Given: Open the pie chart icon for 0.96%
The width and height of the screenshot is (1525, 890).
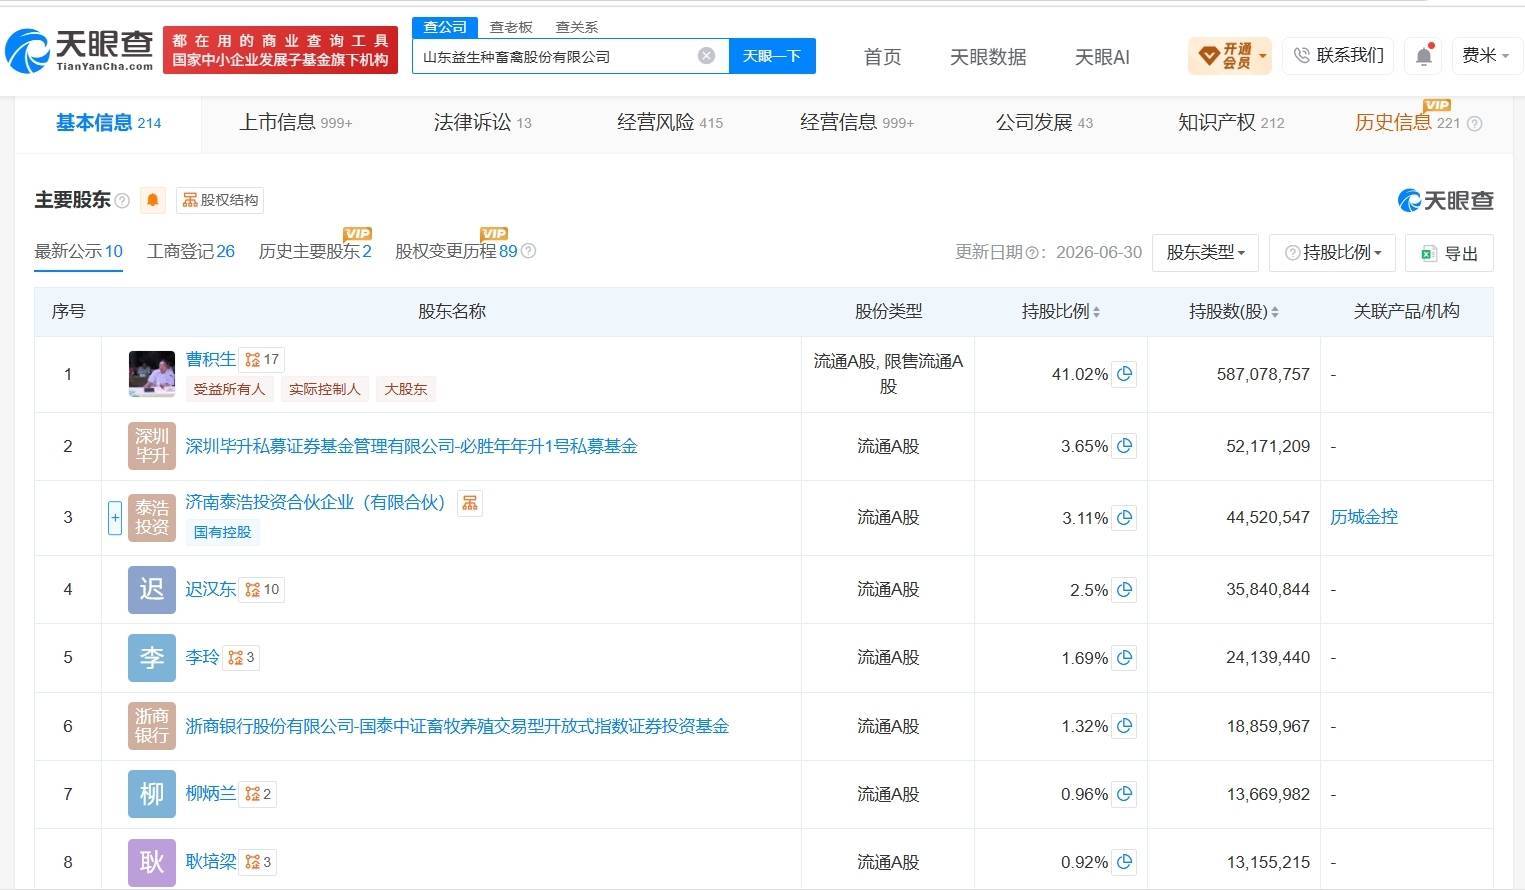Looking at the screenshot, I should 1124,794.
